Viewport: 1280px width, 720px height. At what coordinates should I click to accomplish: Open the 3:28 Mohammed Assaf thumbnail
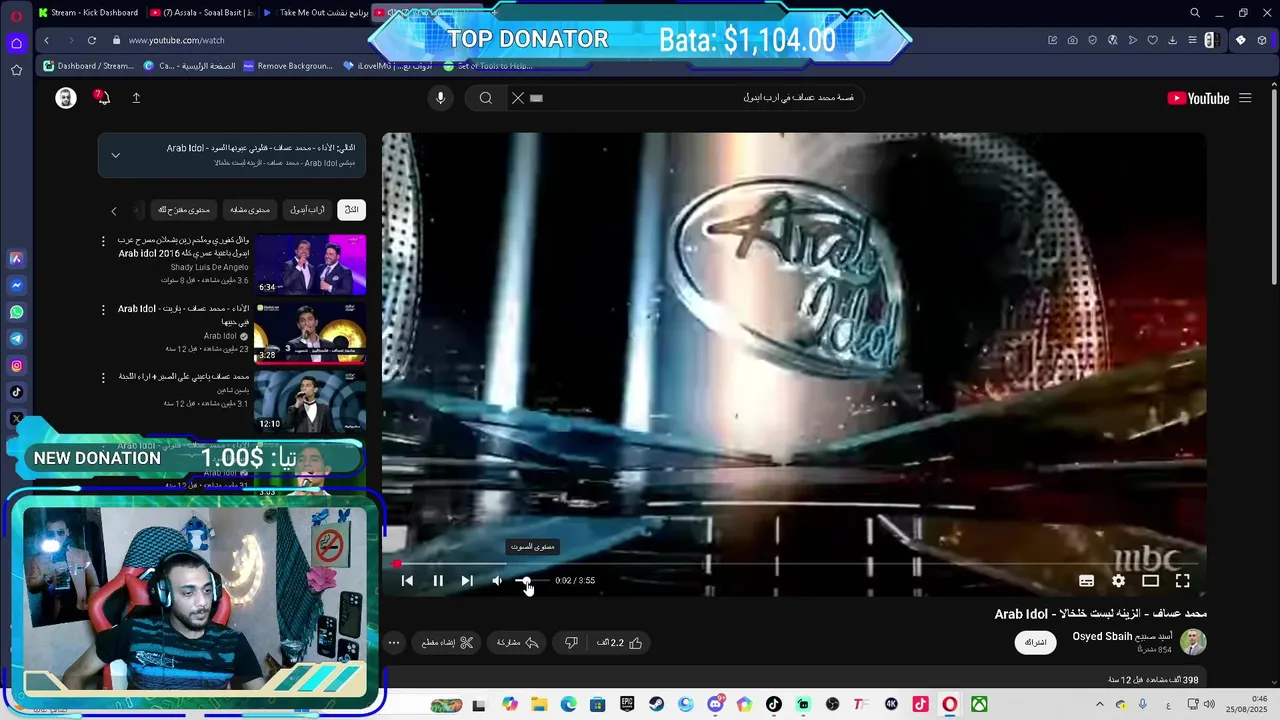click(310, 332)
